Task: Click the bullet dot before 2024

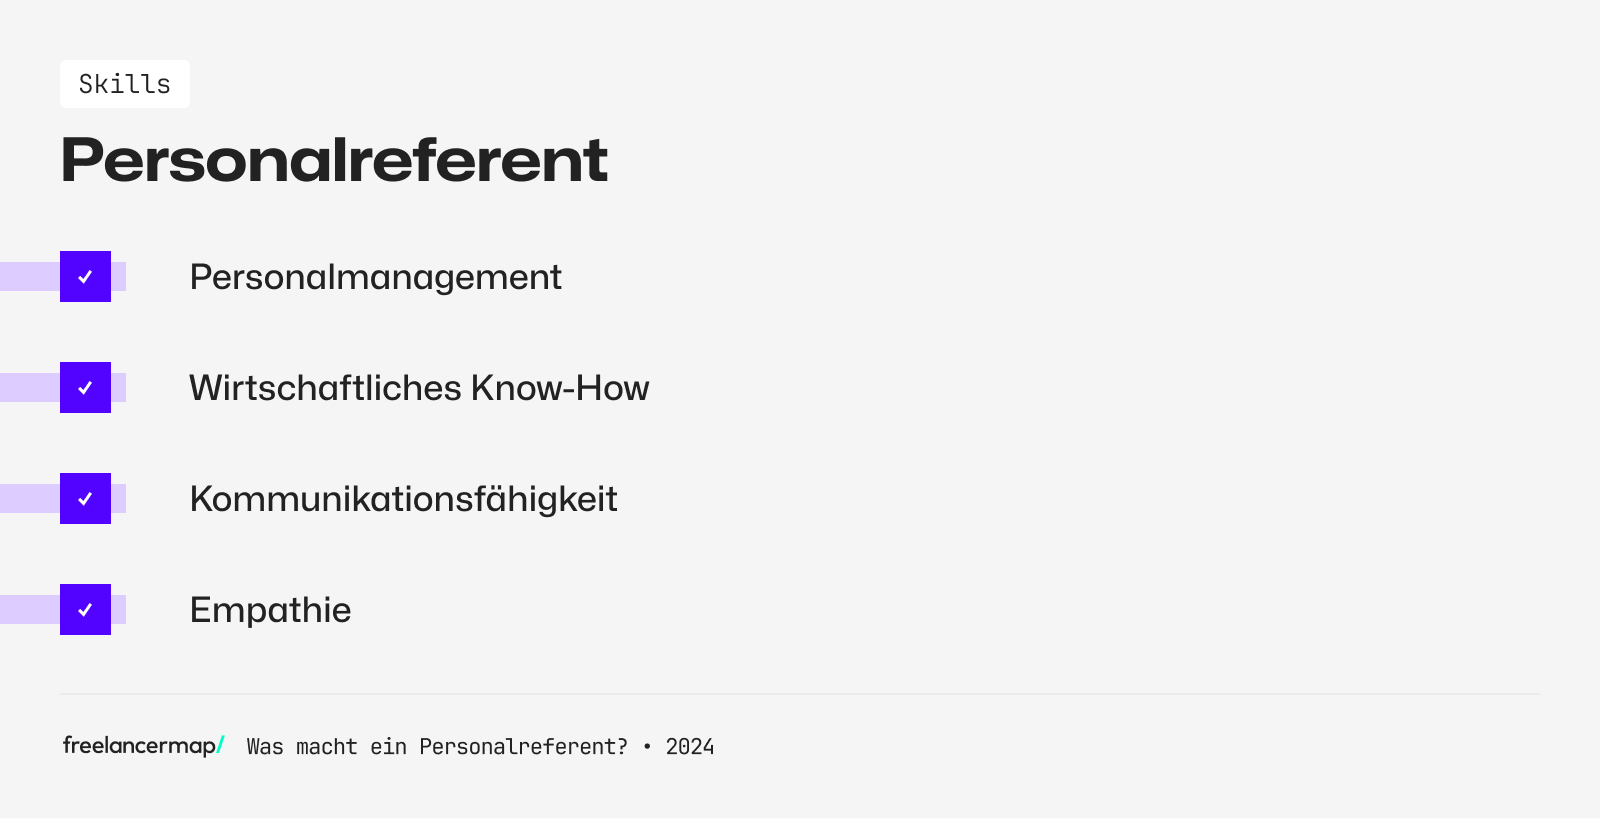Action: (x=647, y=747)
